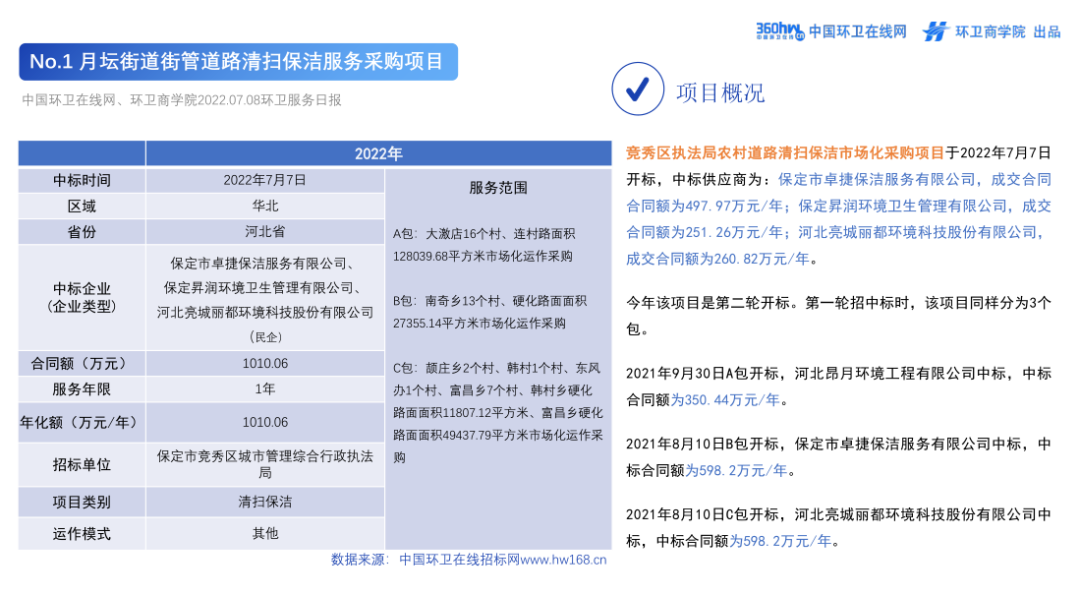Click the 环卫商学院 H logo icon
This screenshot has width=1080, height=595.
(935, 32)
